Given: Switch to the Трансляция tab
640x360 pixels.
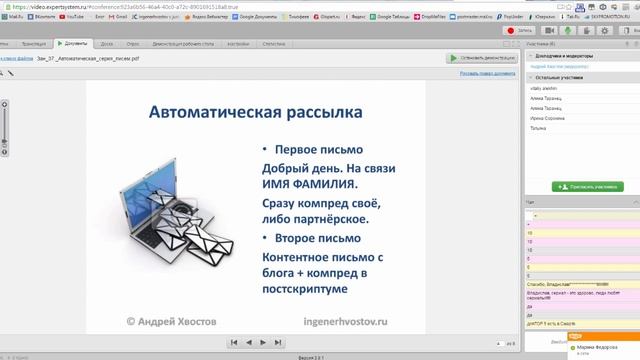Looking at the screenshot, I should point(33,44).
